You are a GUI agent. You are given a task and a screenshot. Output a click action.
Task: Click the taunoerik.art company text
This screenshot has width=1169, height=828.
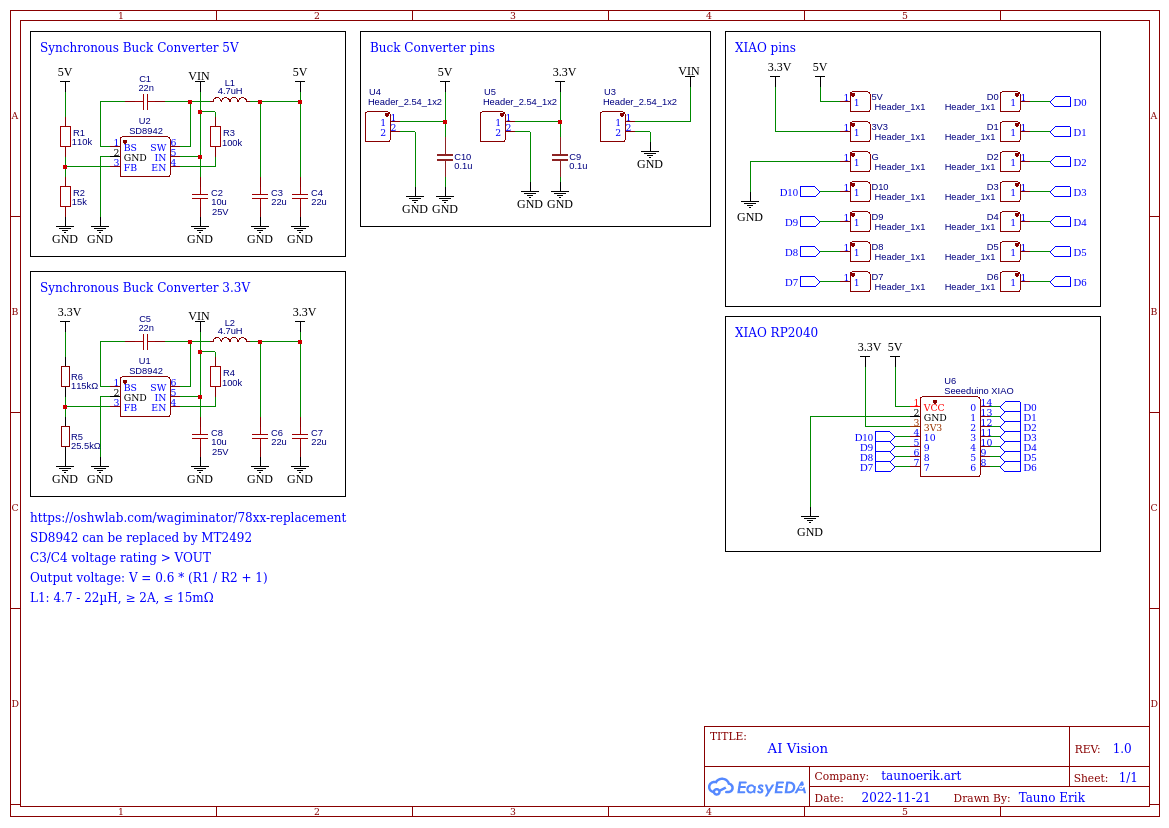pyautogui.click(x=920, y=776)
